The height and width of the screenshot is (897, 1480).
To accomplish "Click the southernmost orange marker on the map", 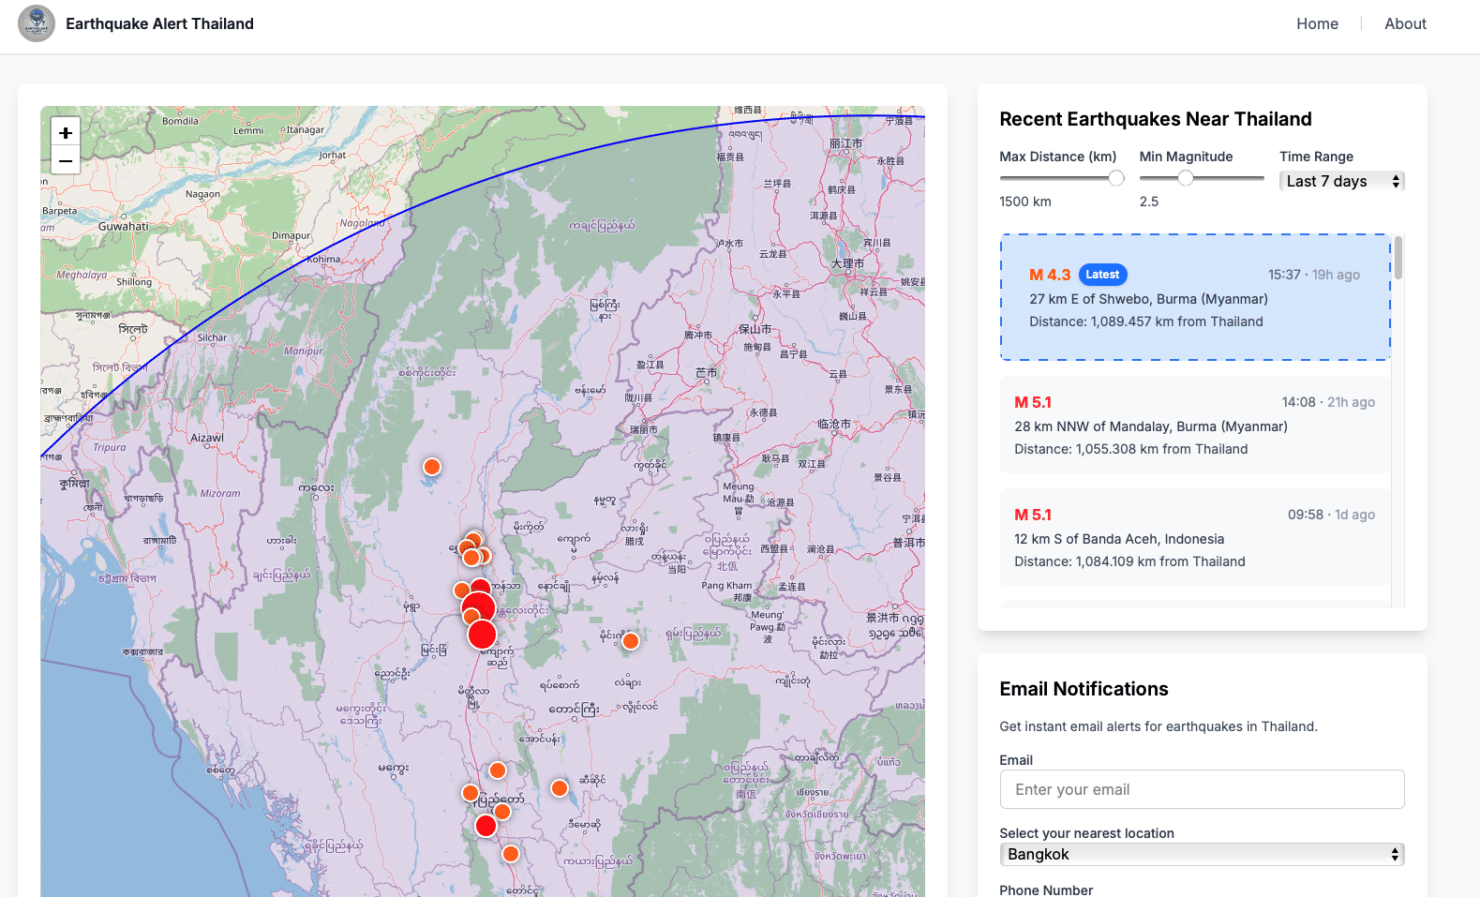I will 510,854.
